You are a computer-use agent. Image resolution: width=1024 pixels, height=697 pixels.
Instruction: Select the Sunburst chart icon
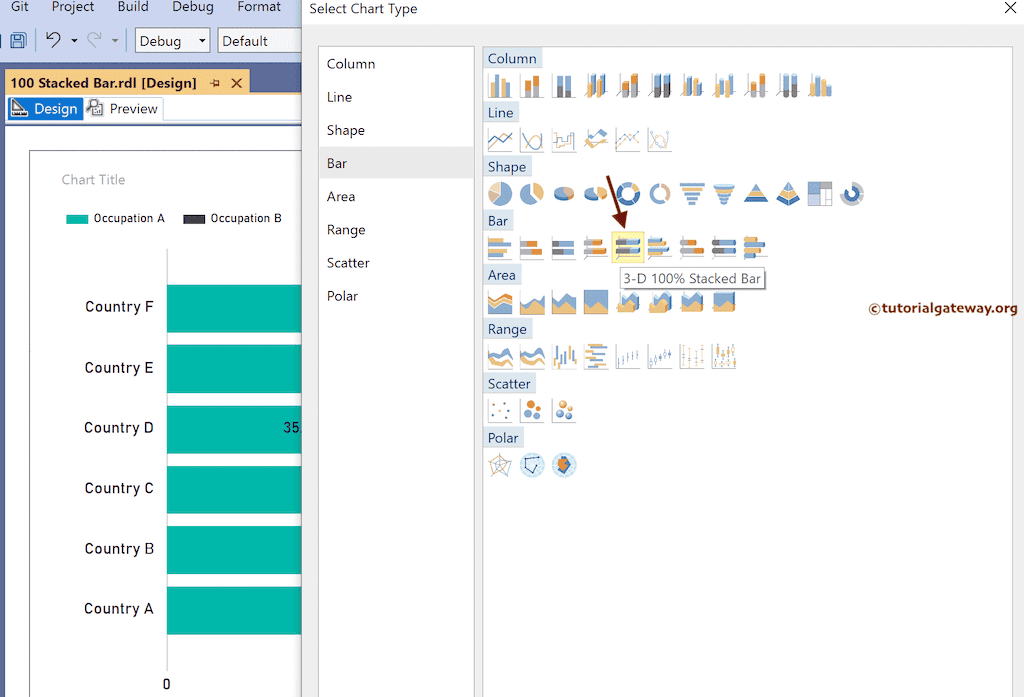[x=852, y=194]
